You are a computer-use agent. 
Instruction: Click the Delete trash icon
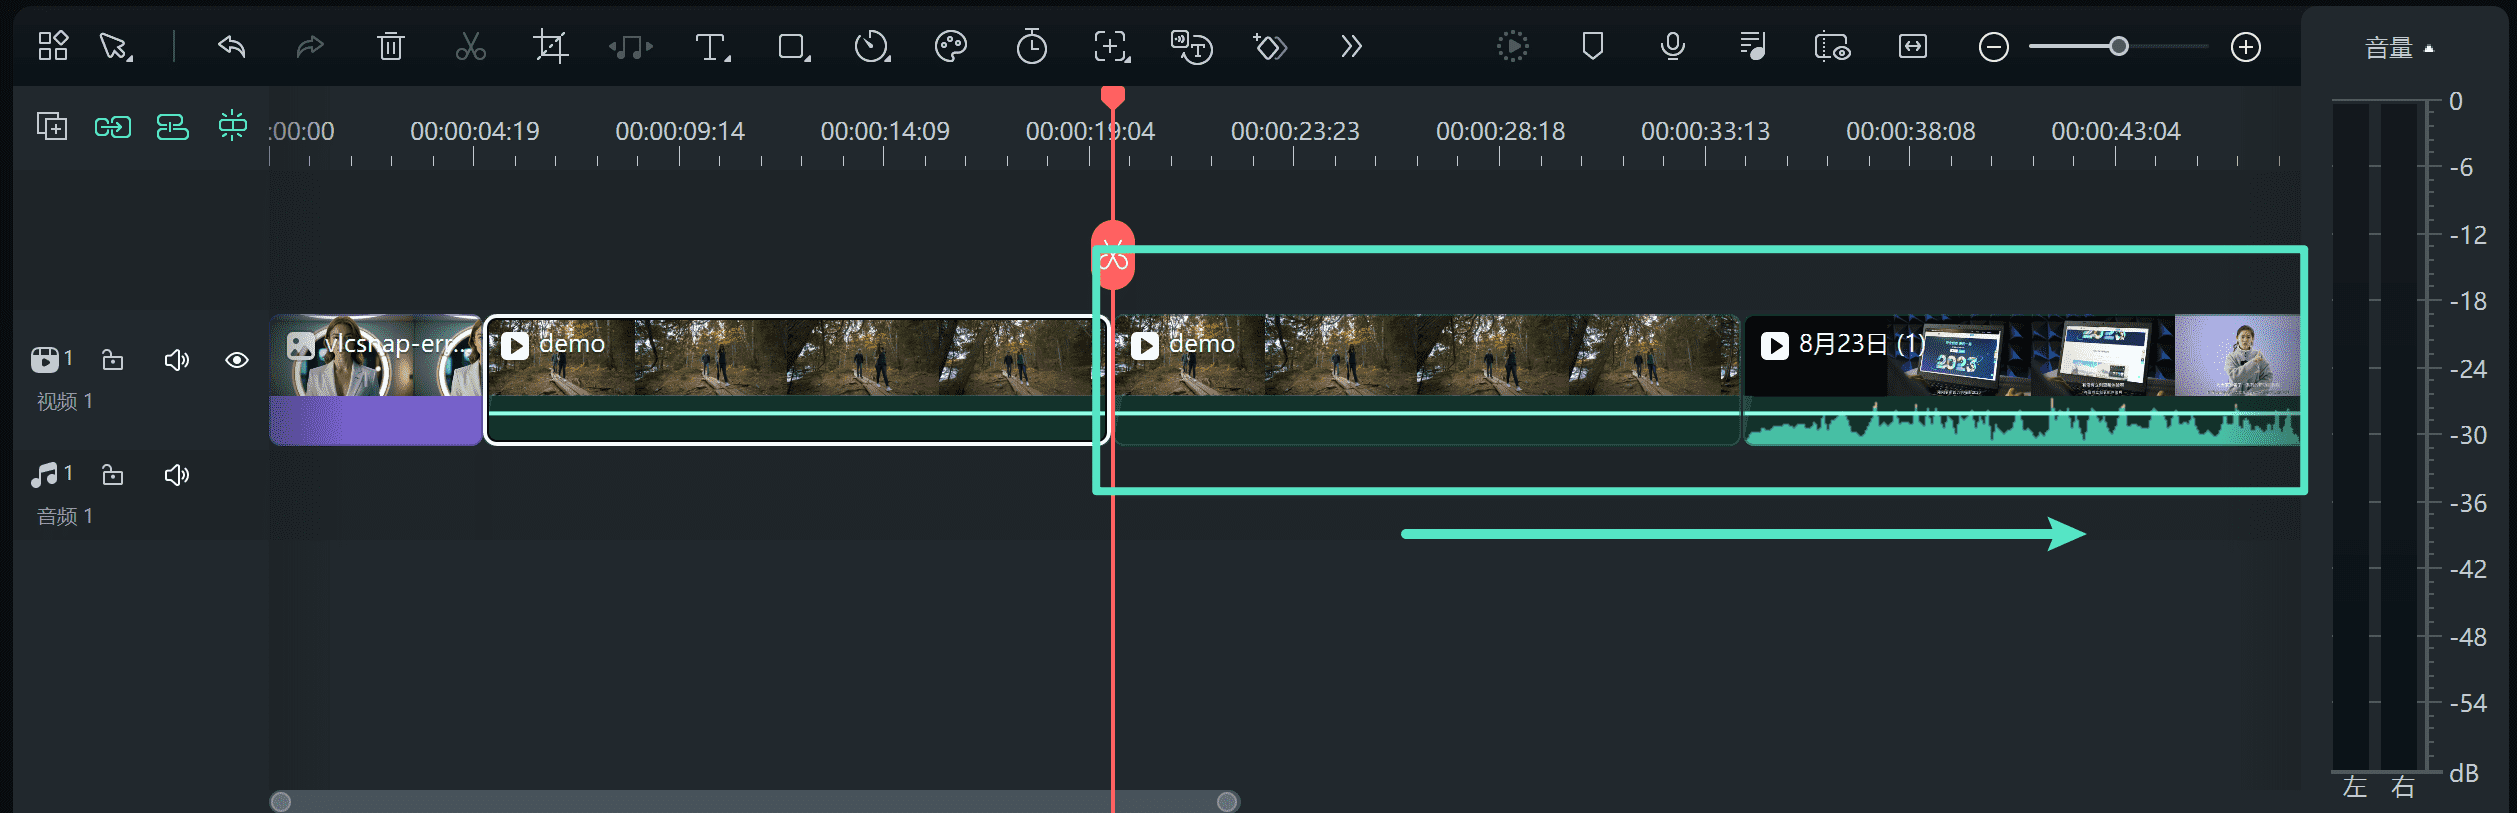(390, 46)
